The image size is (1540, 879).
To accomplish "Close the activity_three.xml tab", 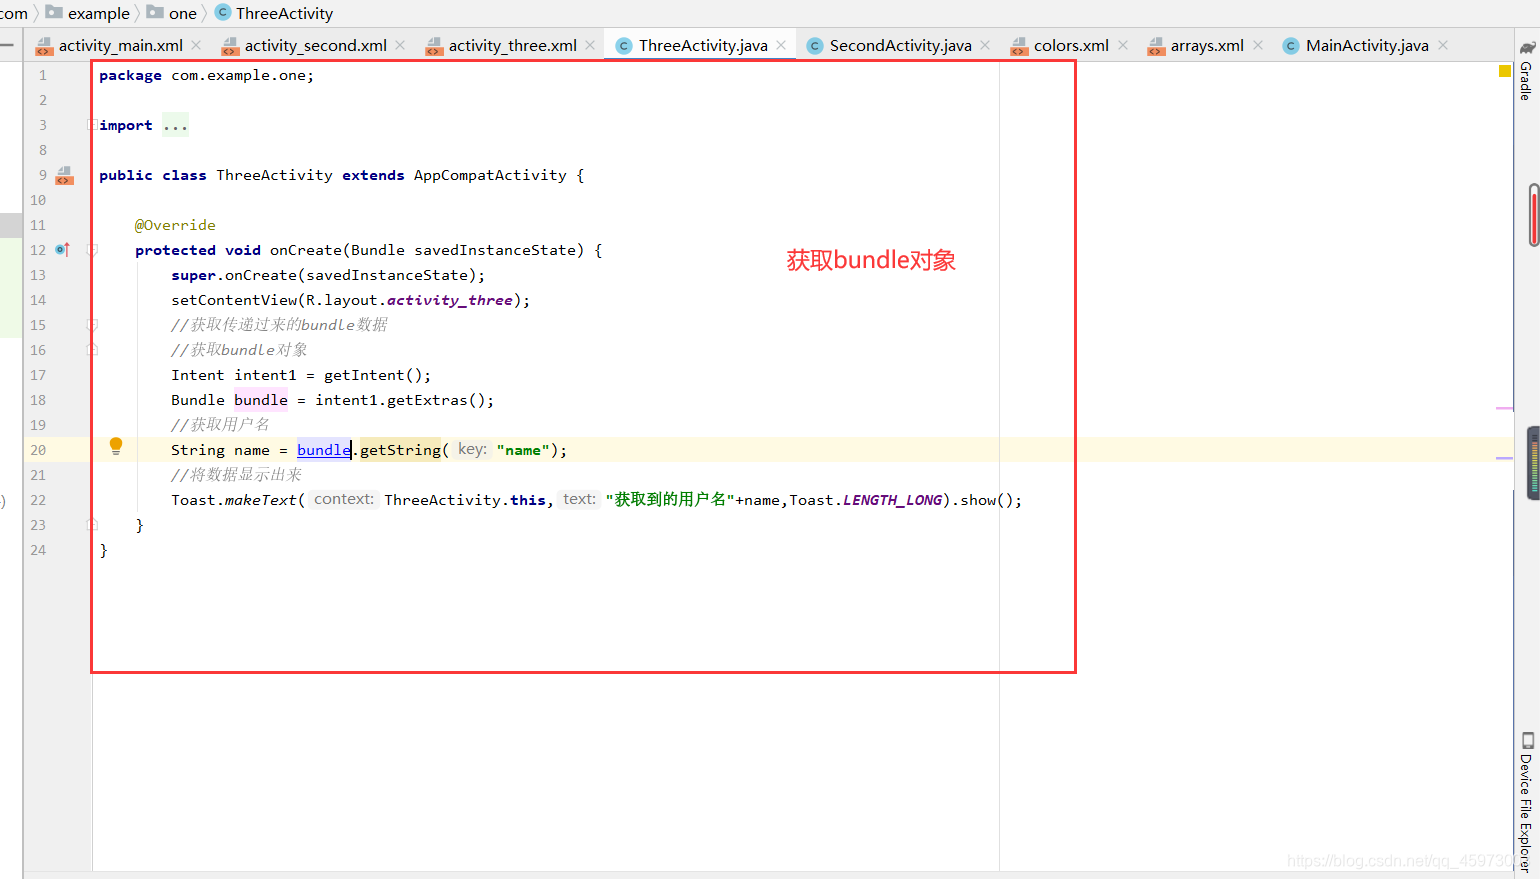I will click(590, 45).
